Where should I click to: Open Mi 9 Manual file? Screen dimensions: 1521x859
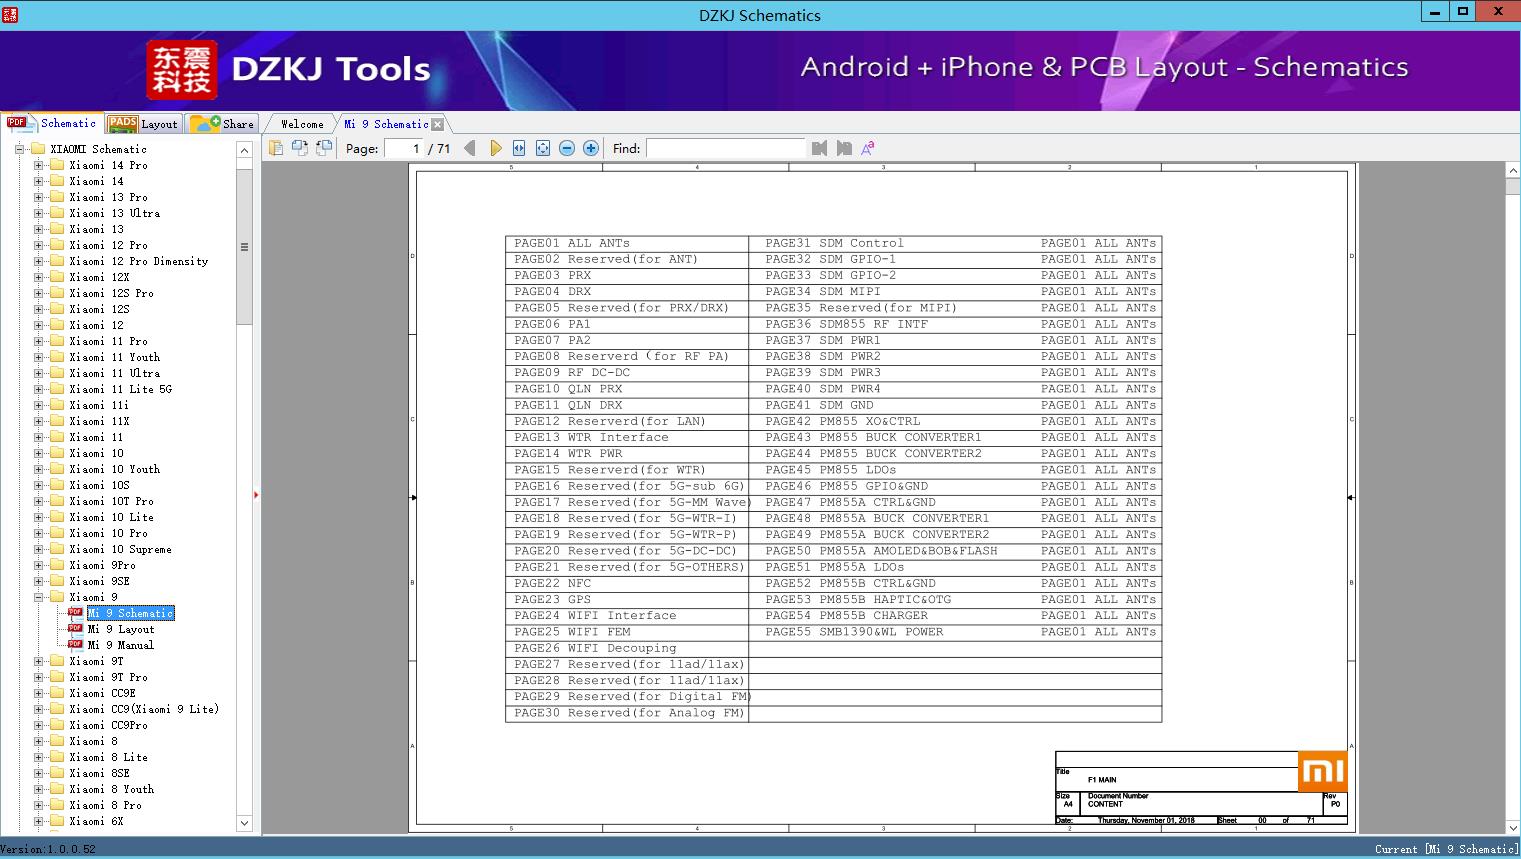point(121,645)
